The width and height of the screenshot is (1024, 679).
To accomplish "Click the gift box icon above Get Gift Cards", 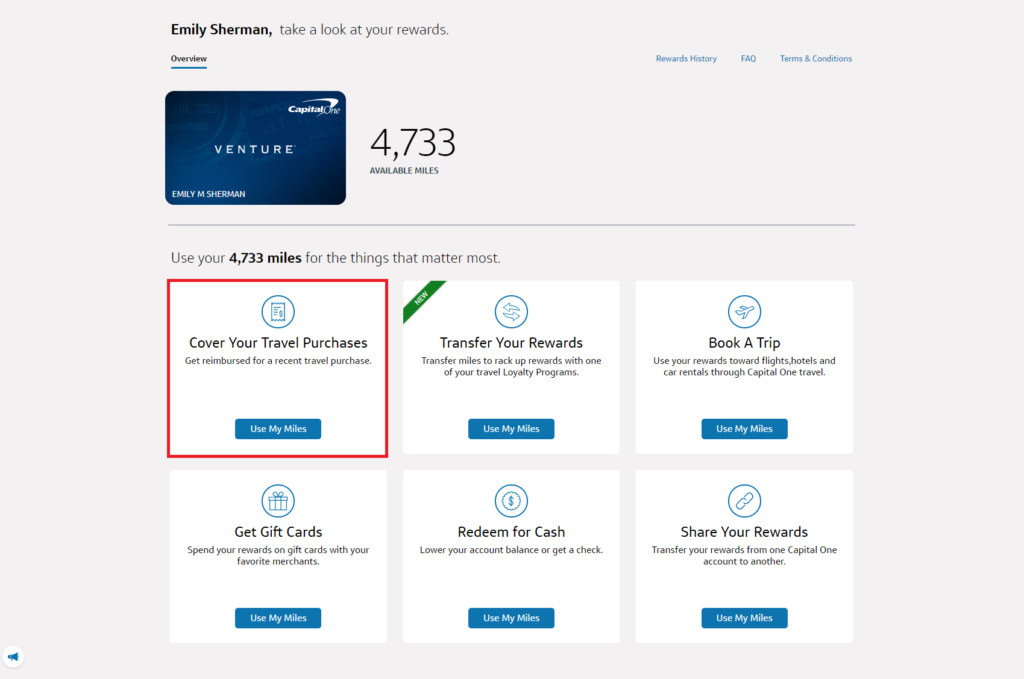I will [278, 500].
